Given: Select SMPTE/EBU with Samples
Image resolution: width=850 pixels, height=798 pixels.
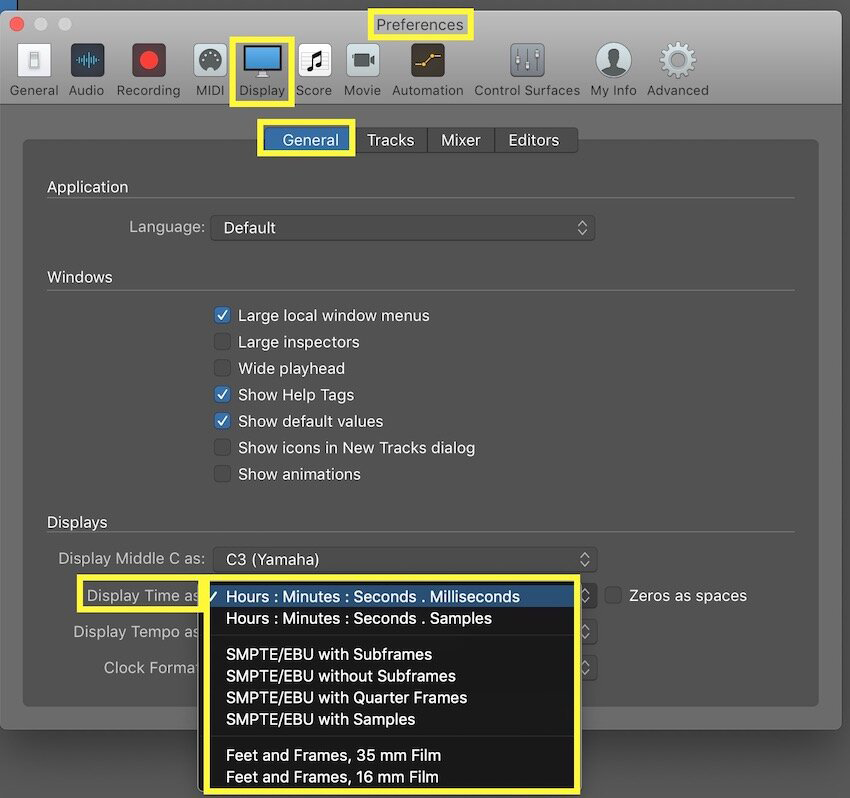Looking at the screenshot, I should tap(391, 719).
